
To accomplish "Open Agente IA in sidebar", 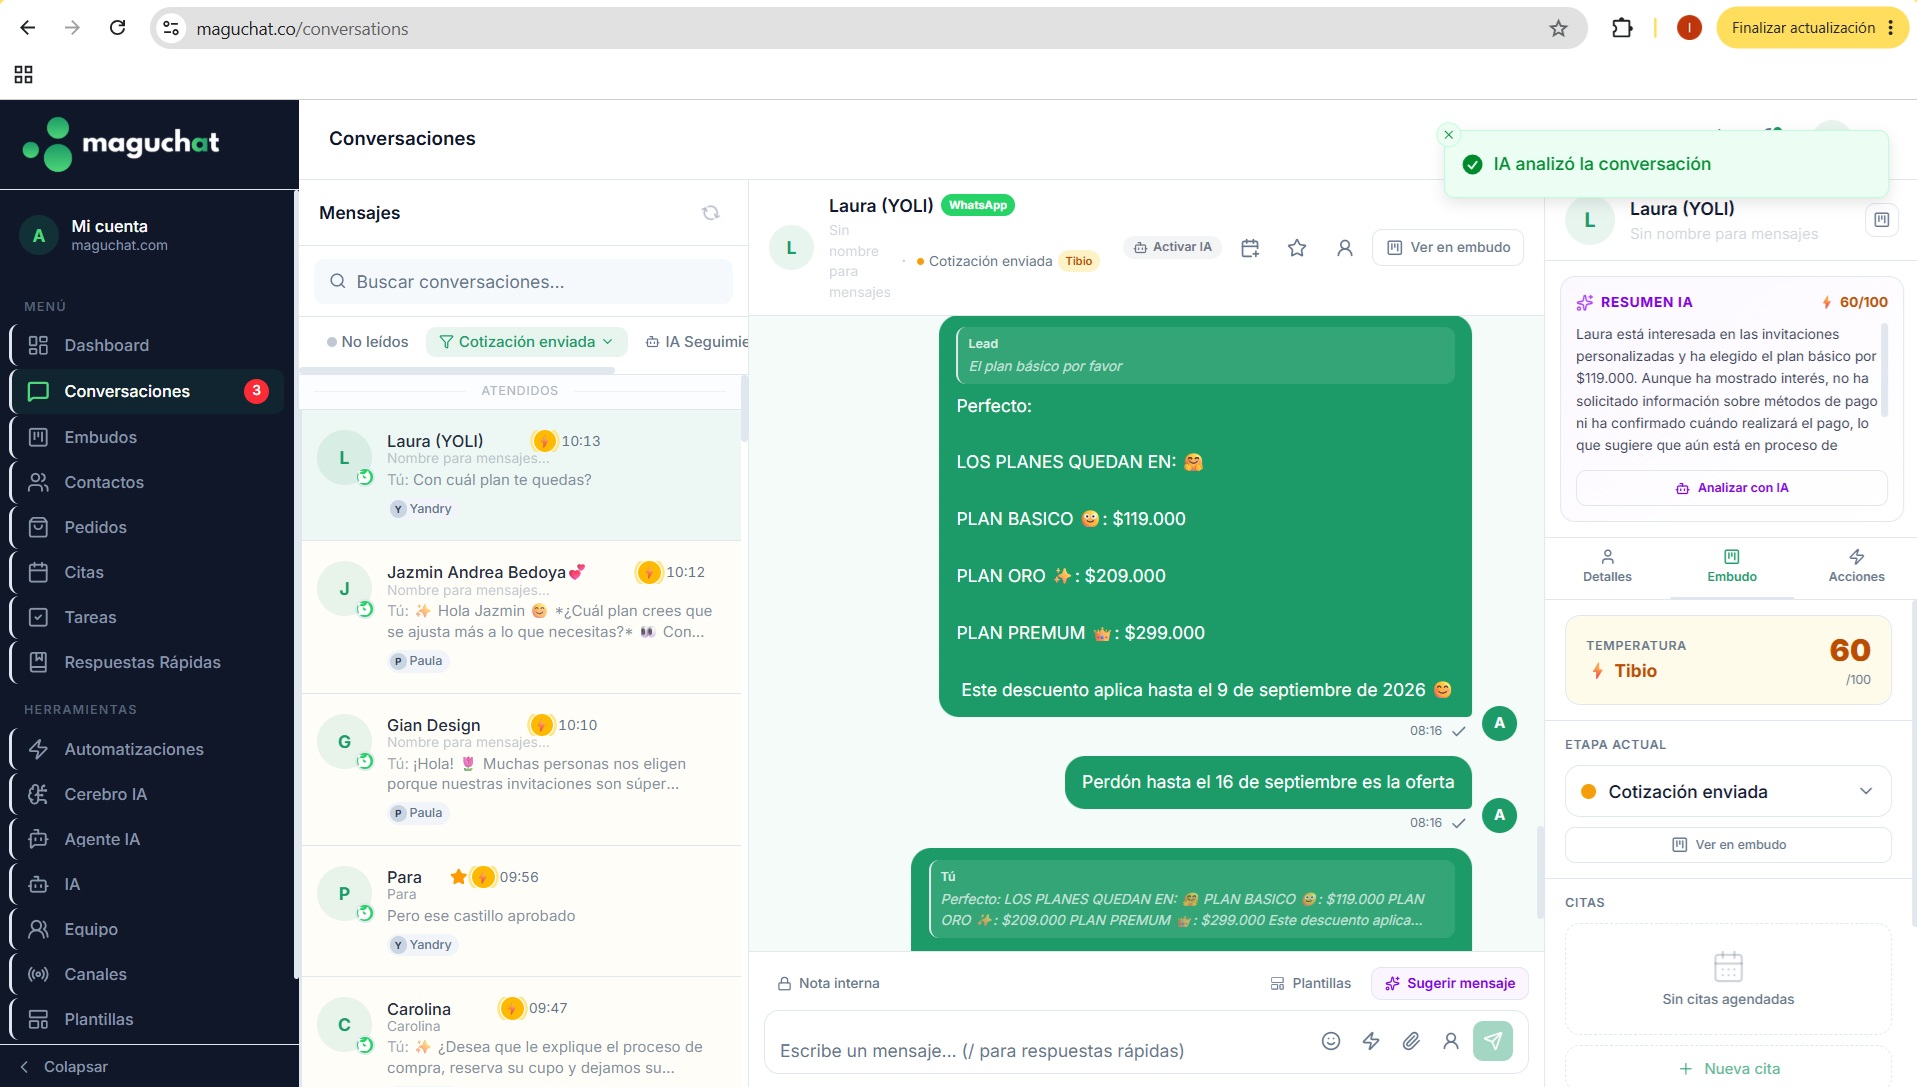I will click(x=147, y=839).
